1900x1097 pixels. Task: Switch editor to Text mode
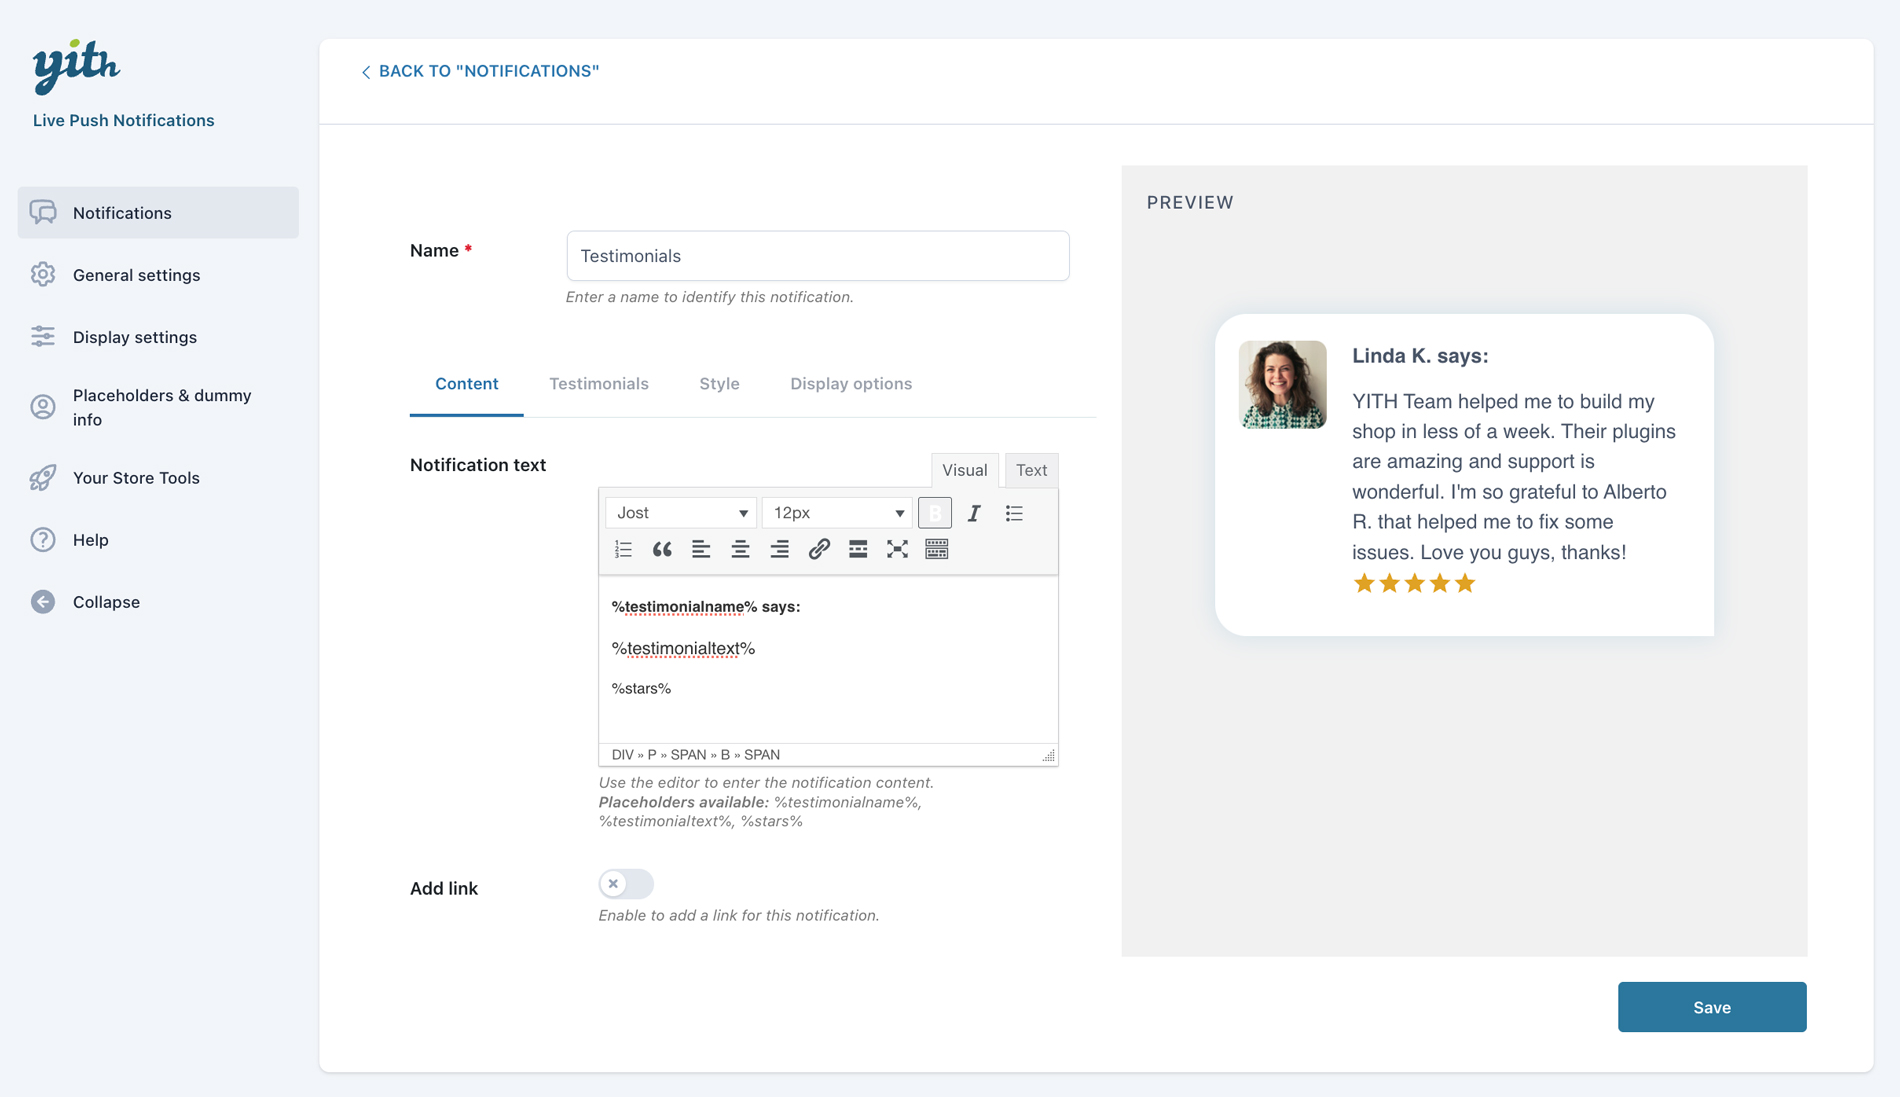click(x=1032, y=470)
